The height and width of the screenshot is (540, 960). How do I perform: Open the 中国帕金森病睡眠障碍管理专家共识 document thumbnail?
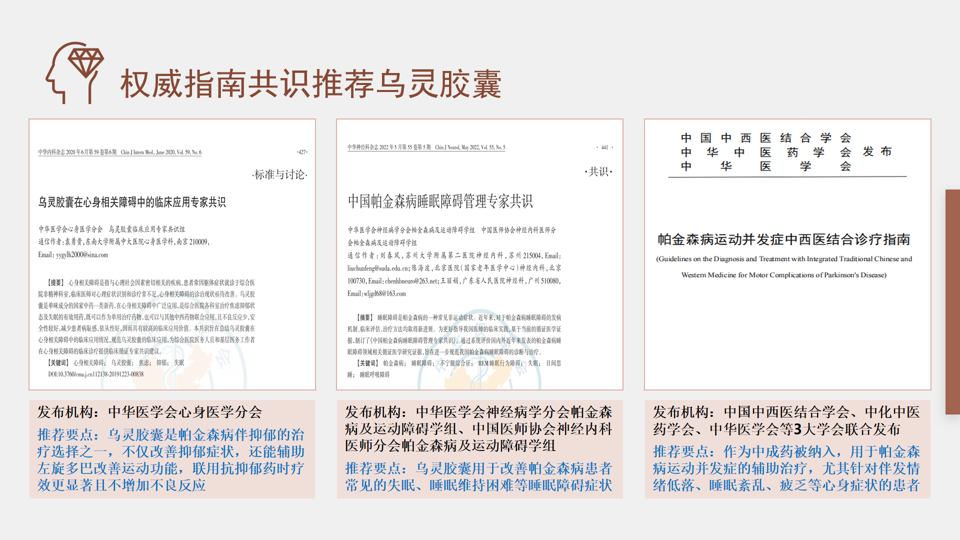click(x=479, y=254)
